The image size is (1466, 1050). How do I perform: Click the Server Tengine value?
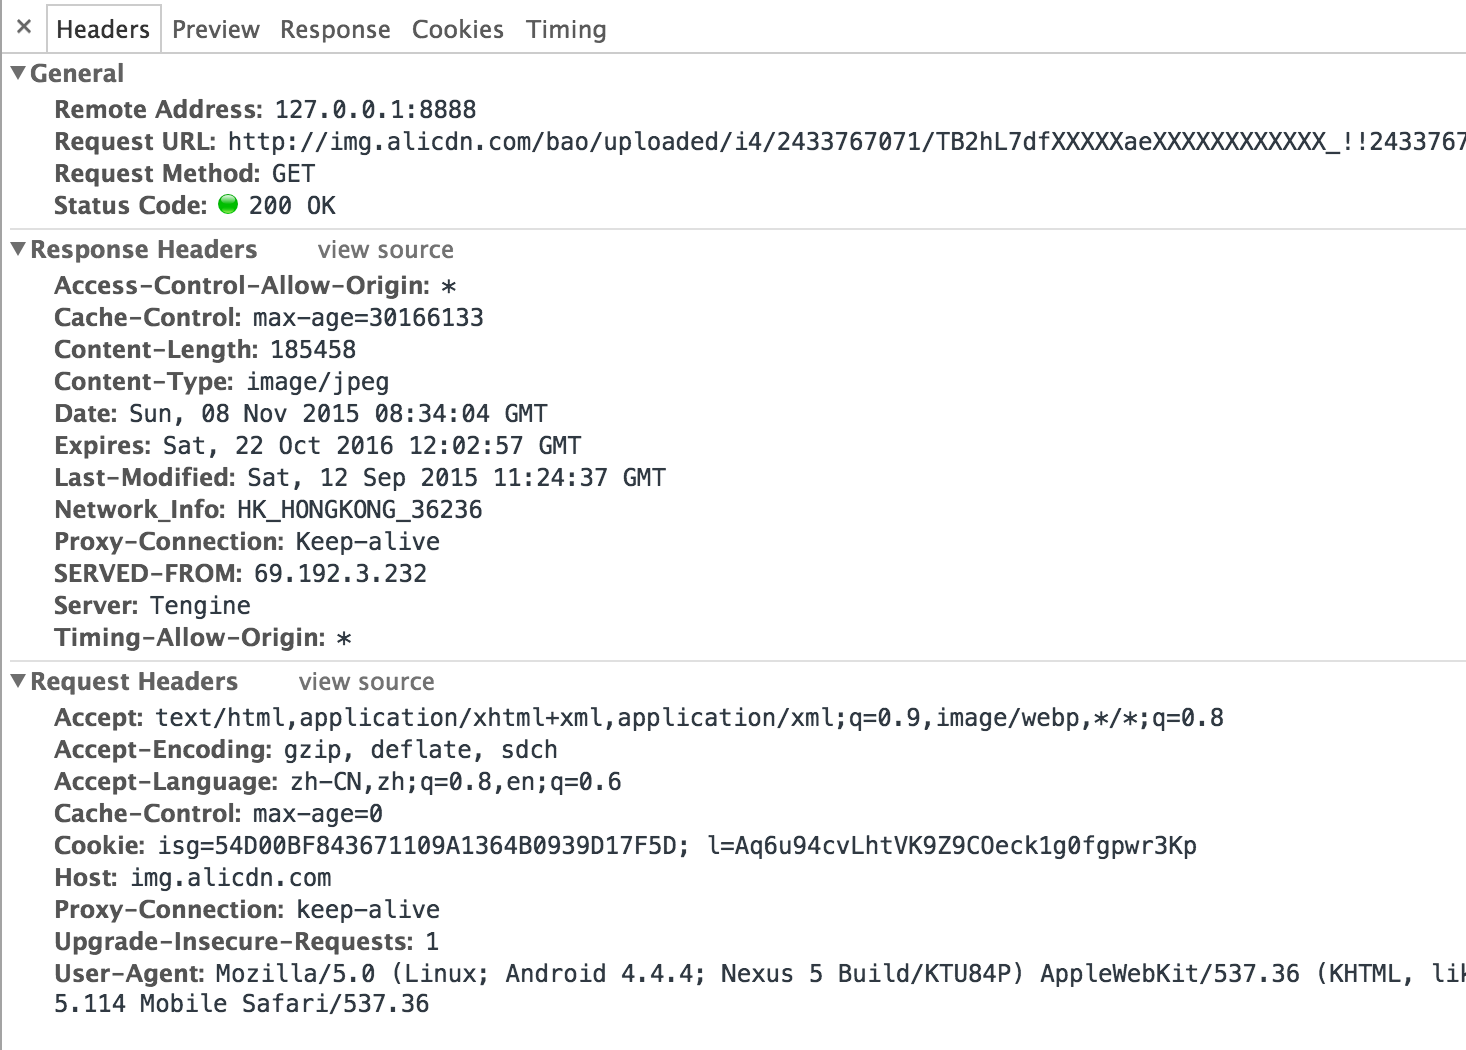pyautogui.click(x=200, y=606)
